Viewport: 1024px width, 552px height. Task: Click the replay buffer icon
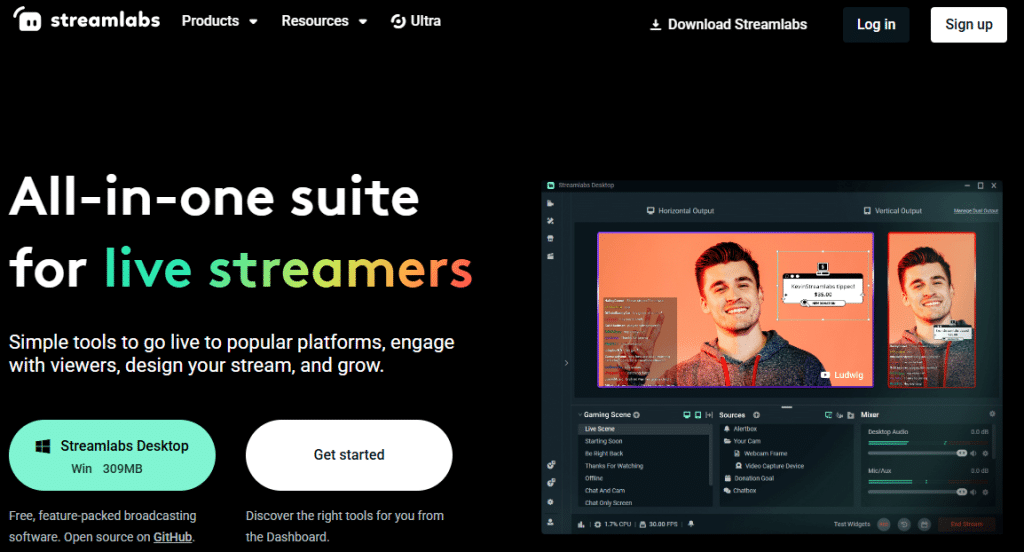pos(904,524)
